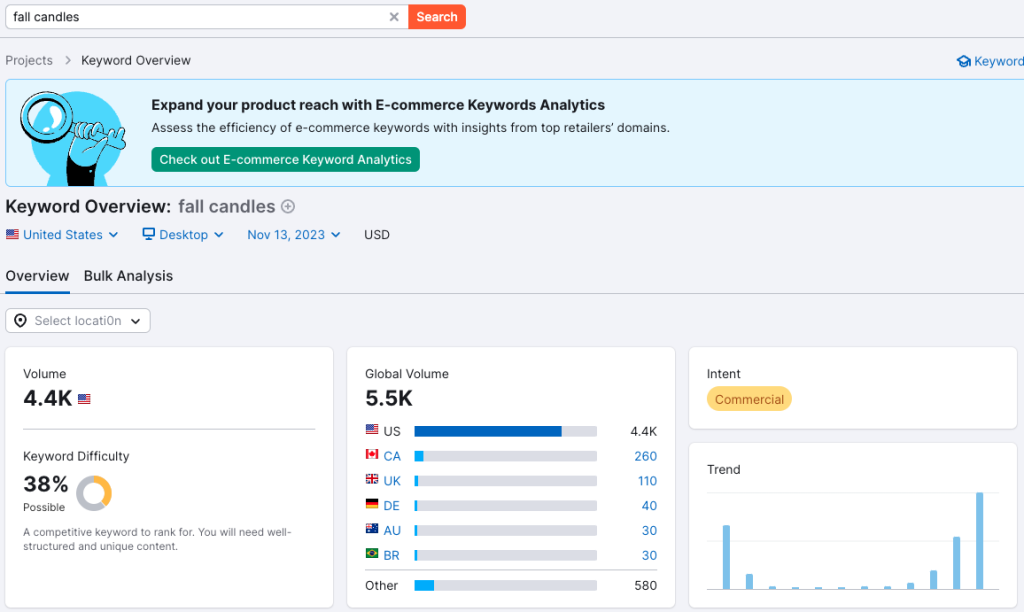
Task: Click the tallest bar in Trend chart
Action: (980, 541)
